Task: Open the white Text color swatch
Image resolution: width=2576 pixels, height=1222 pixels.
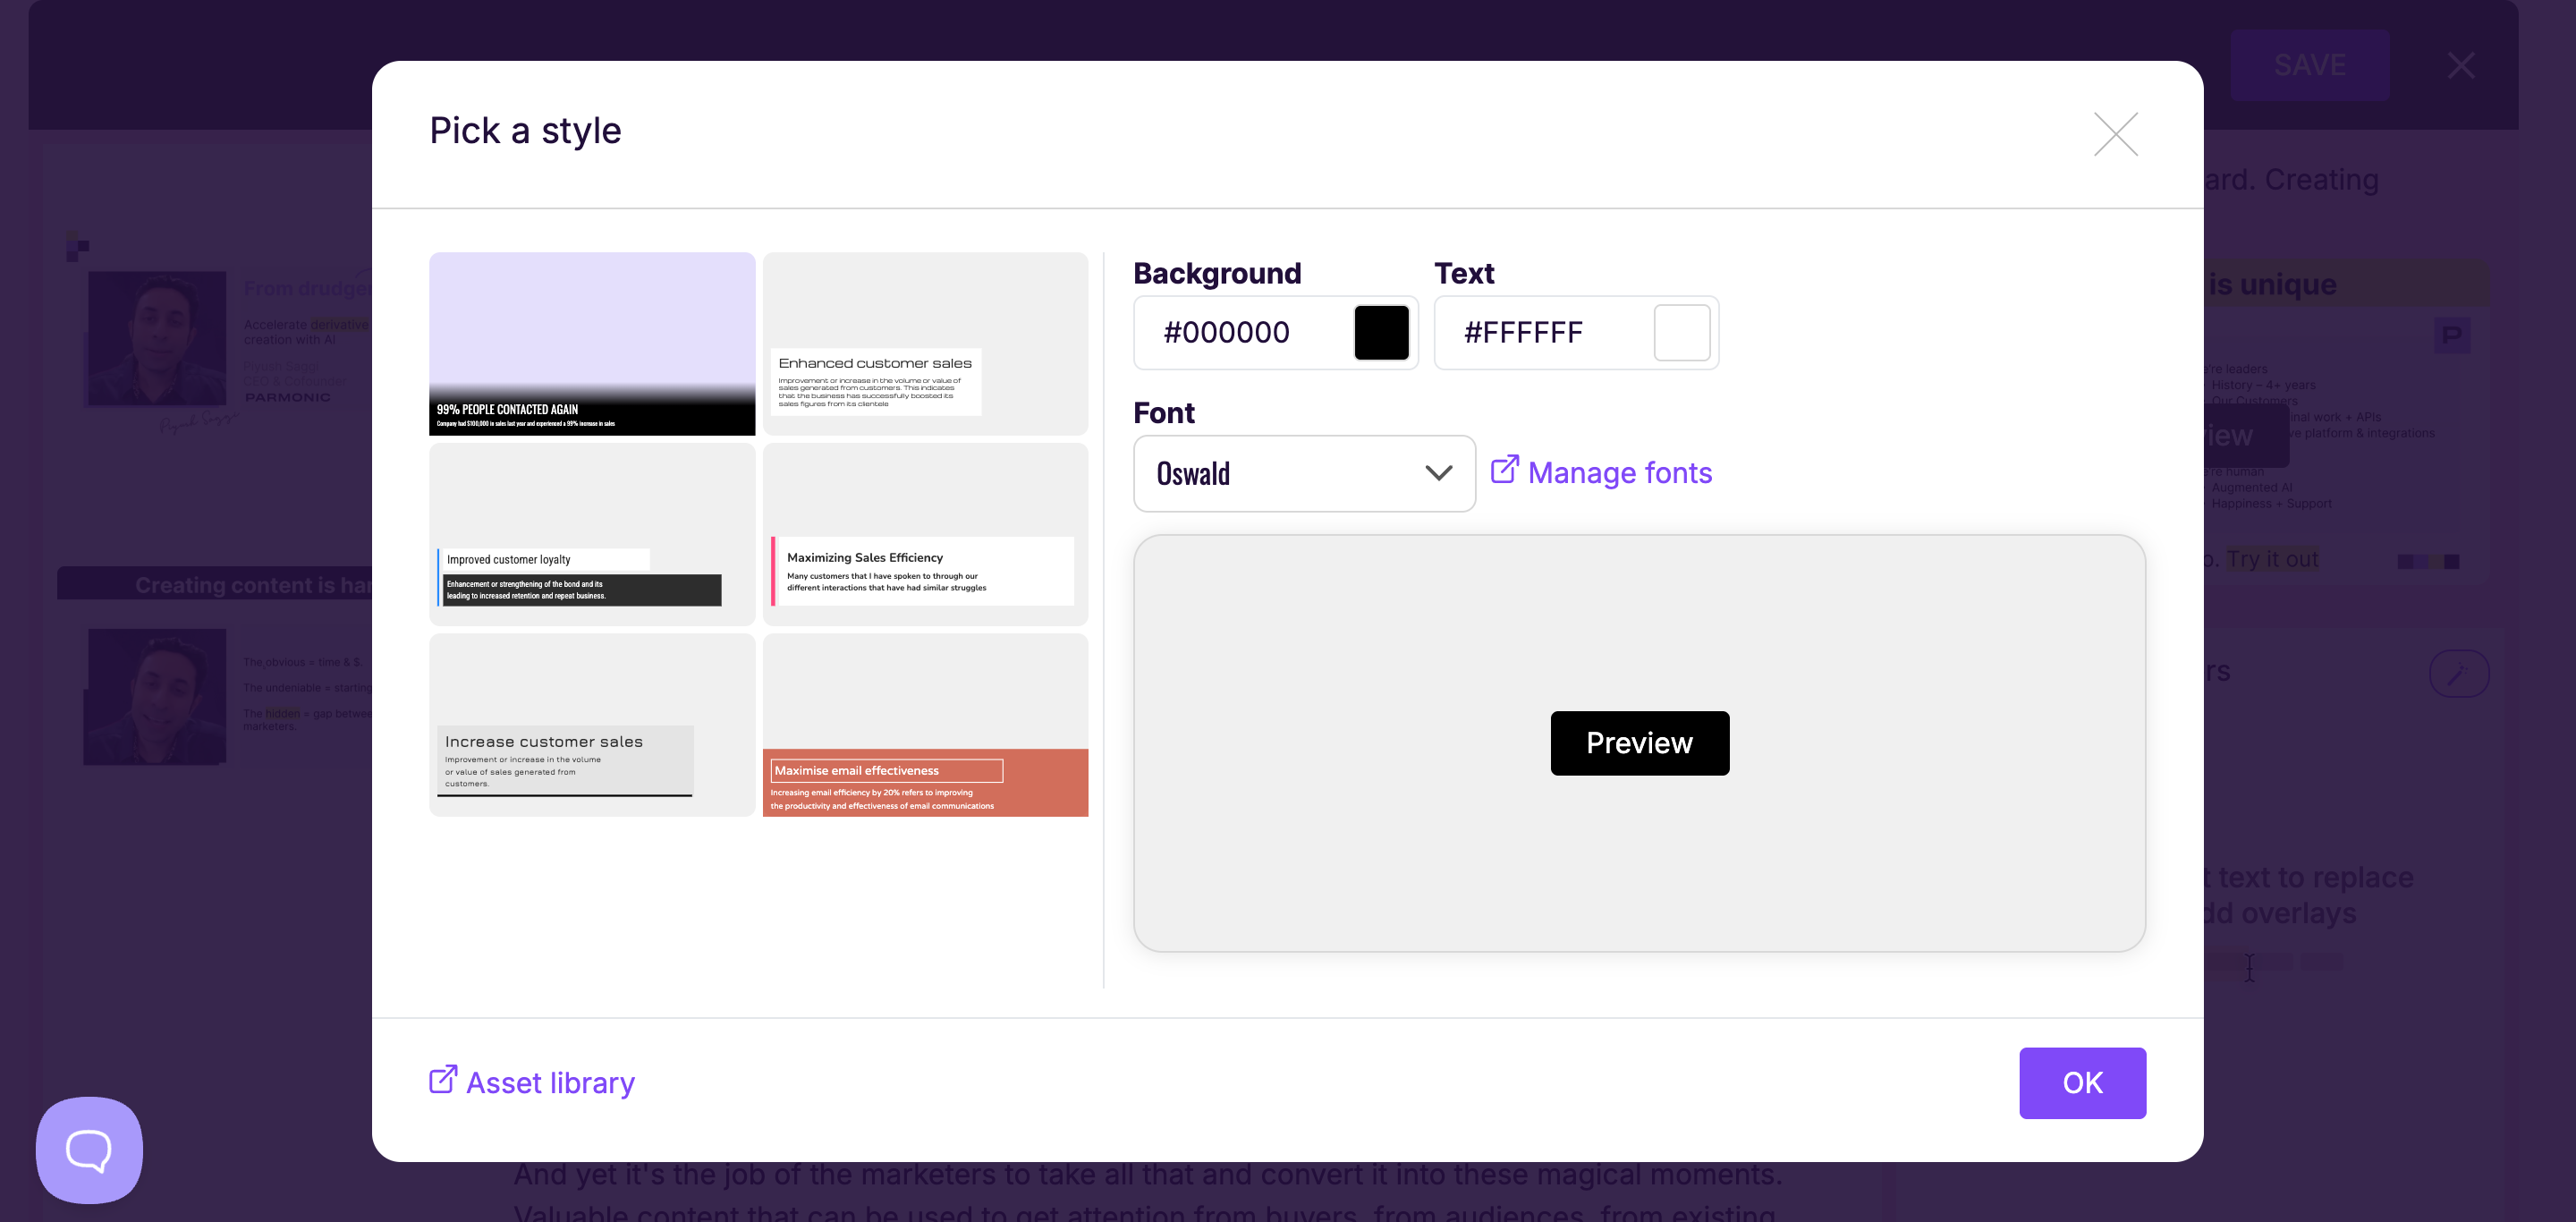Action: click(x=1681, y=333)
